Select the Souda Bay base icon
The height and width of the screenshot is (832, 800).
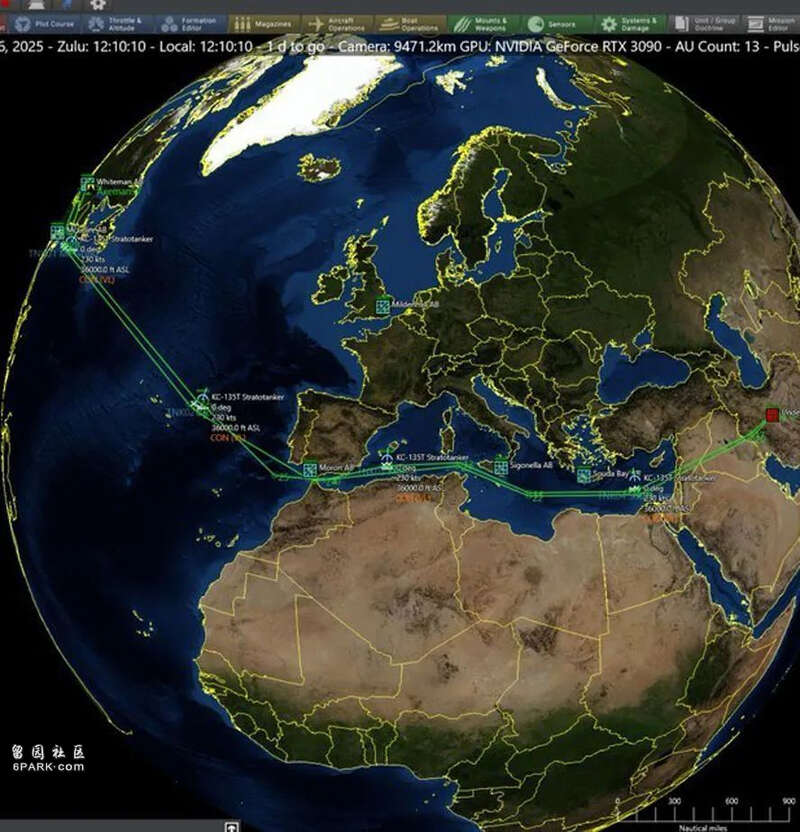(x=584, y=475)
